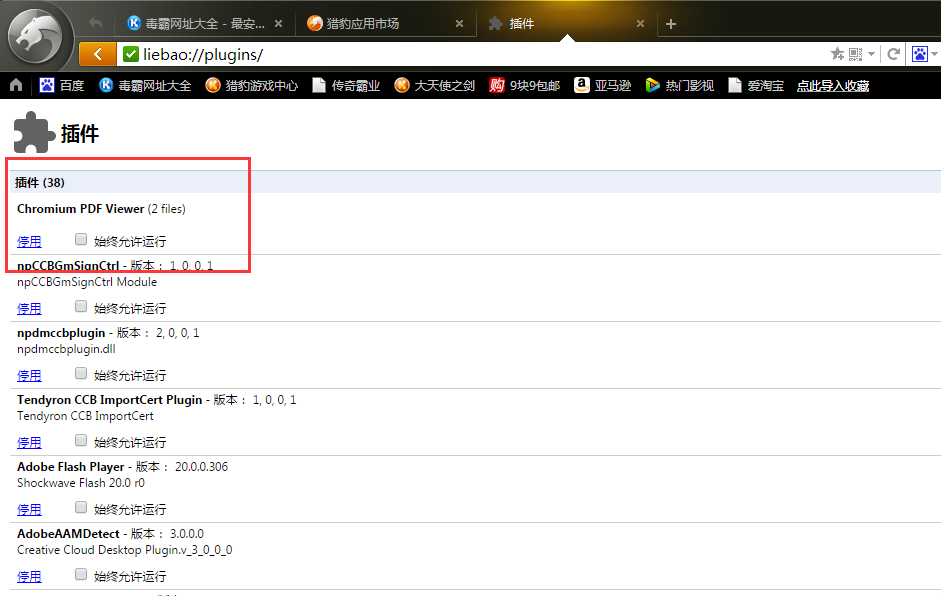Open a new tab with plus button
This screenshot has width=941, height=596.
point(671,24)
